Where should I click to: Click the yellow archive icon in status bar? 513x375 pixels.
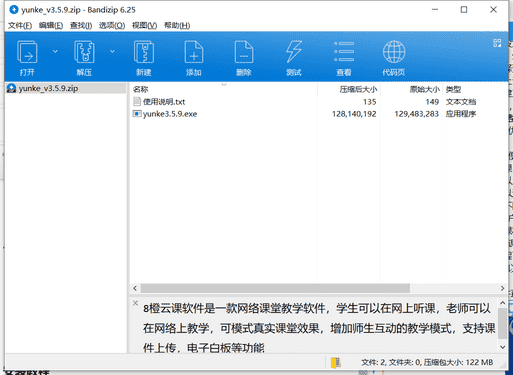pyautogui.click(x=336, y=362)
